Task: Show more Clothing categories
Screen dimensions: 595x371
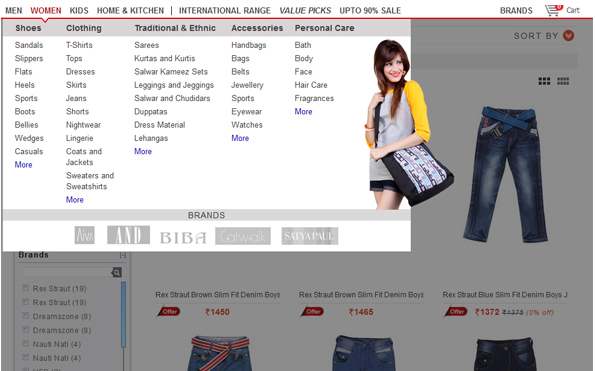Action: [75, 200]
